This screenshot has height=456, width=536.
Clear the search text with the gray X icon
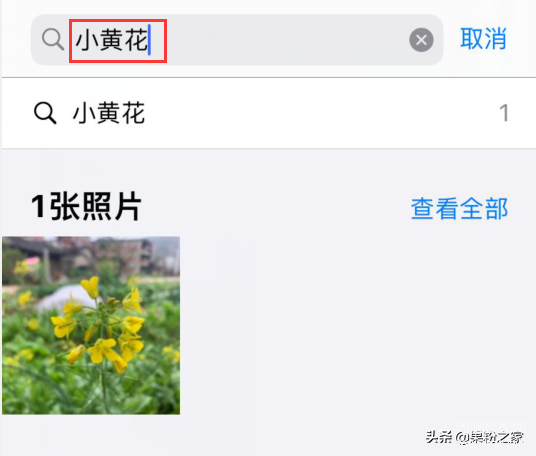(x=421, y=40)
